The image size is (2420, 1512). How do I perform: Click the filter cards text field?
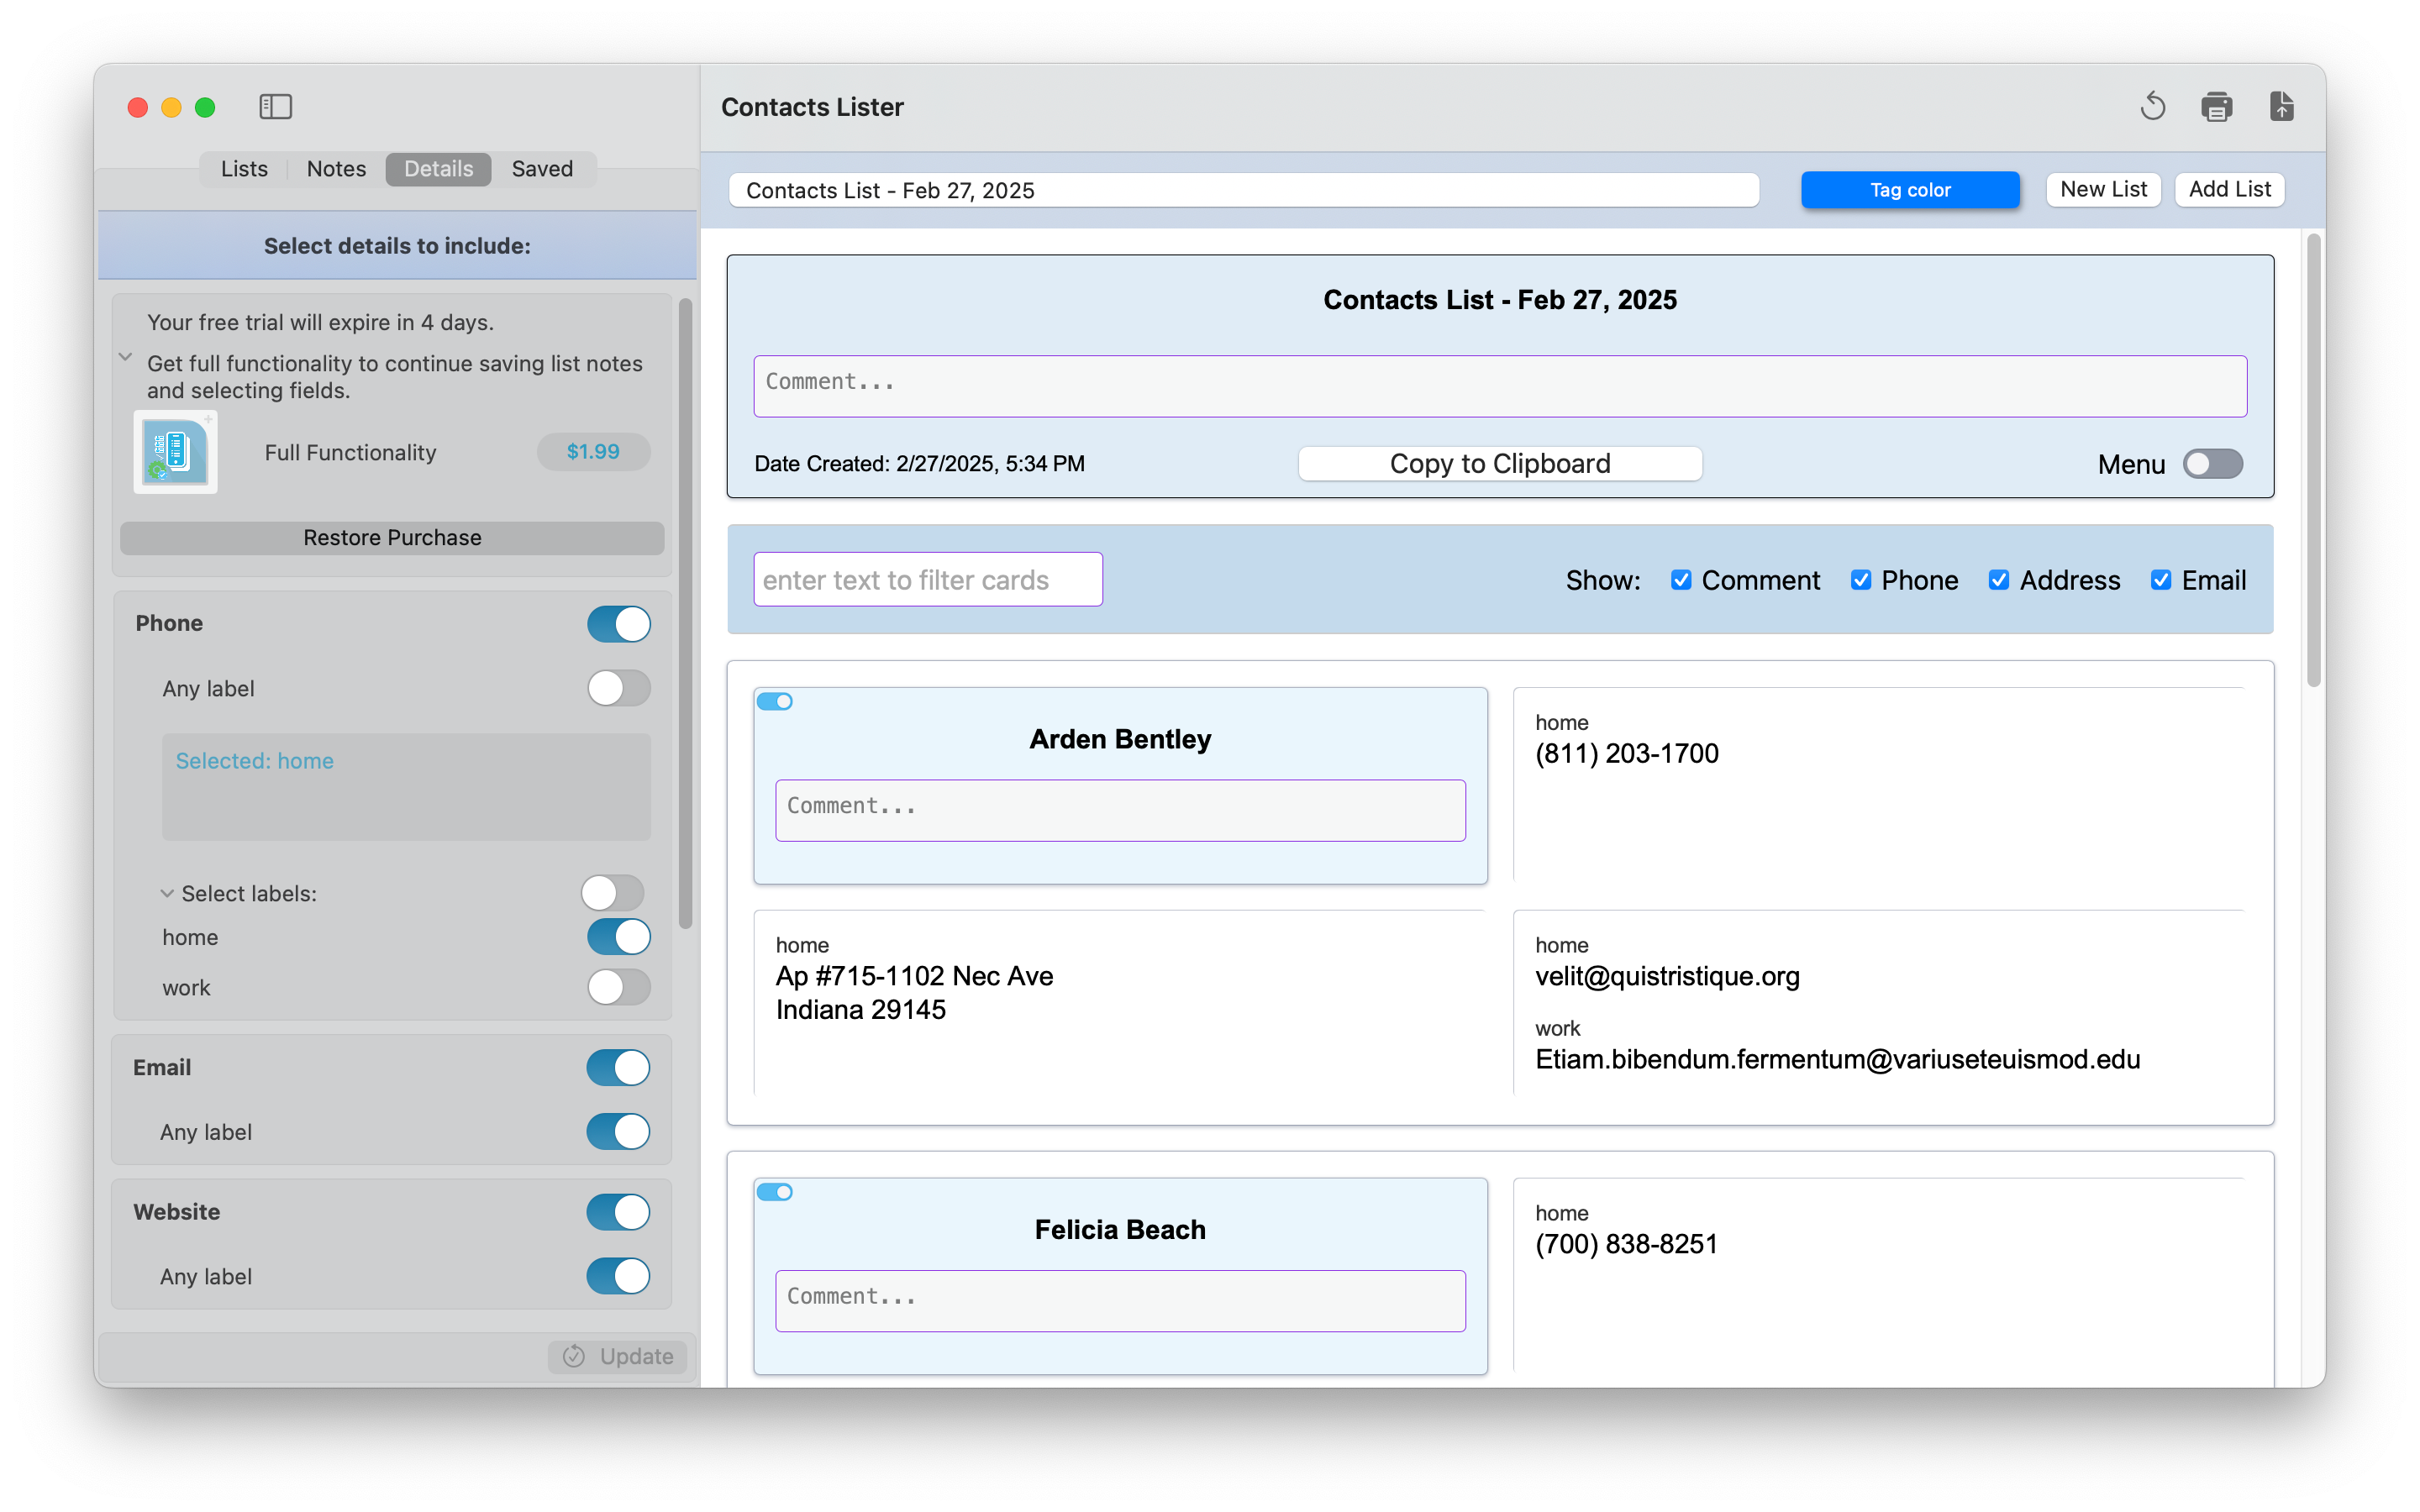(x=928, y=579)
